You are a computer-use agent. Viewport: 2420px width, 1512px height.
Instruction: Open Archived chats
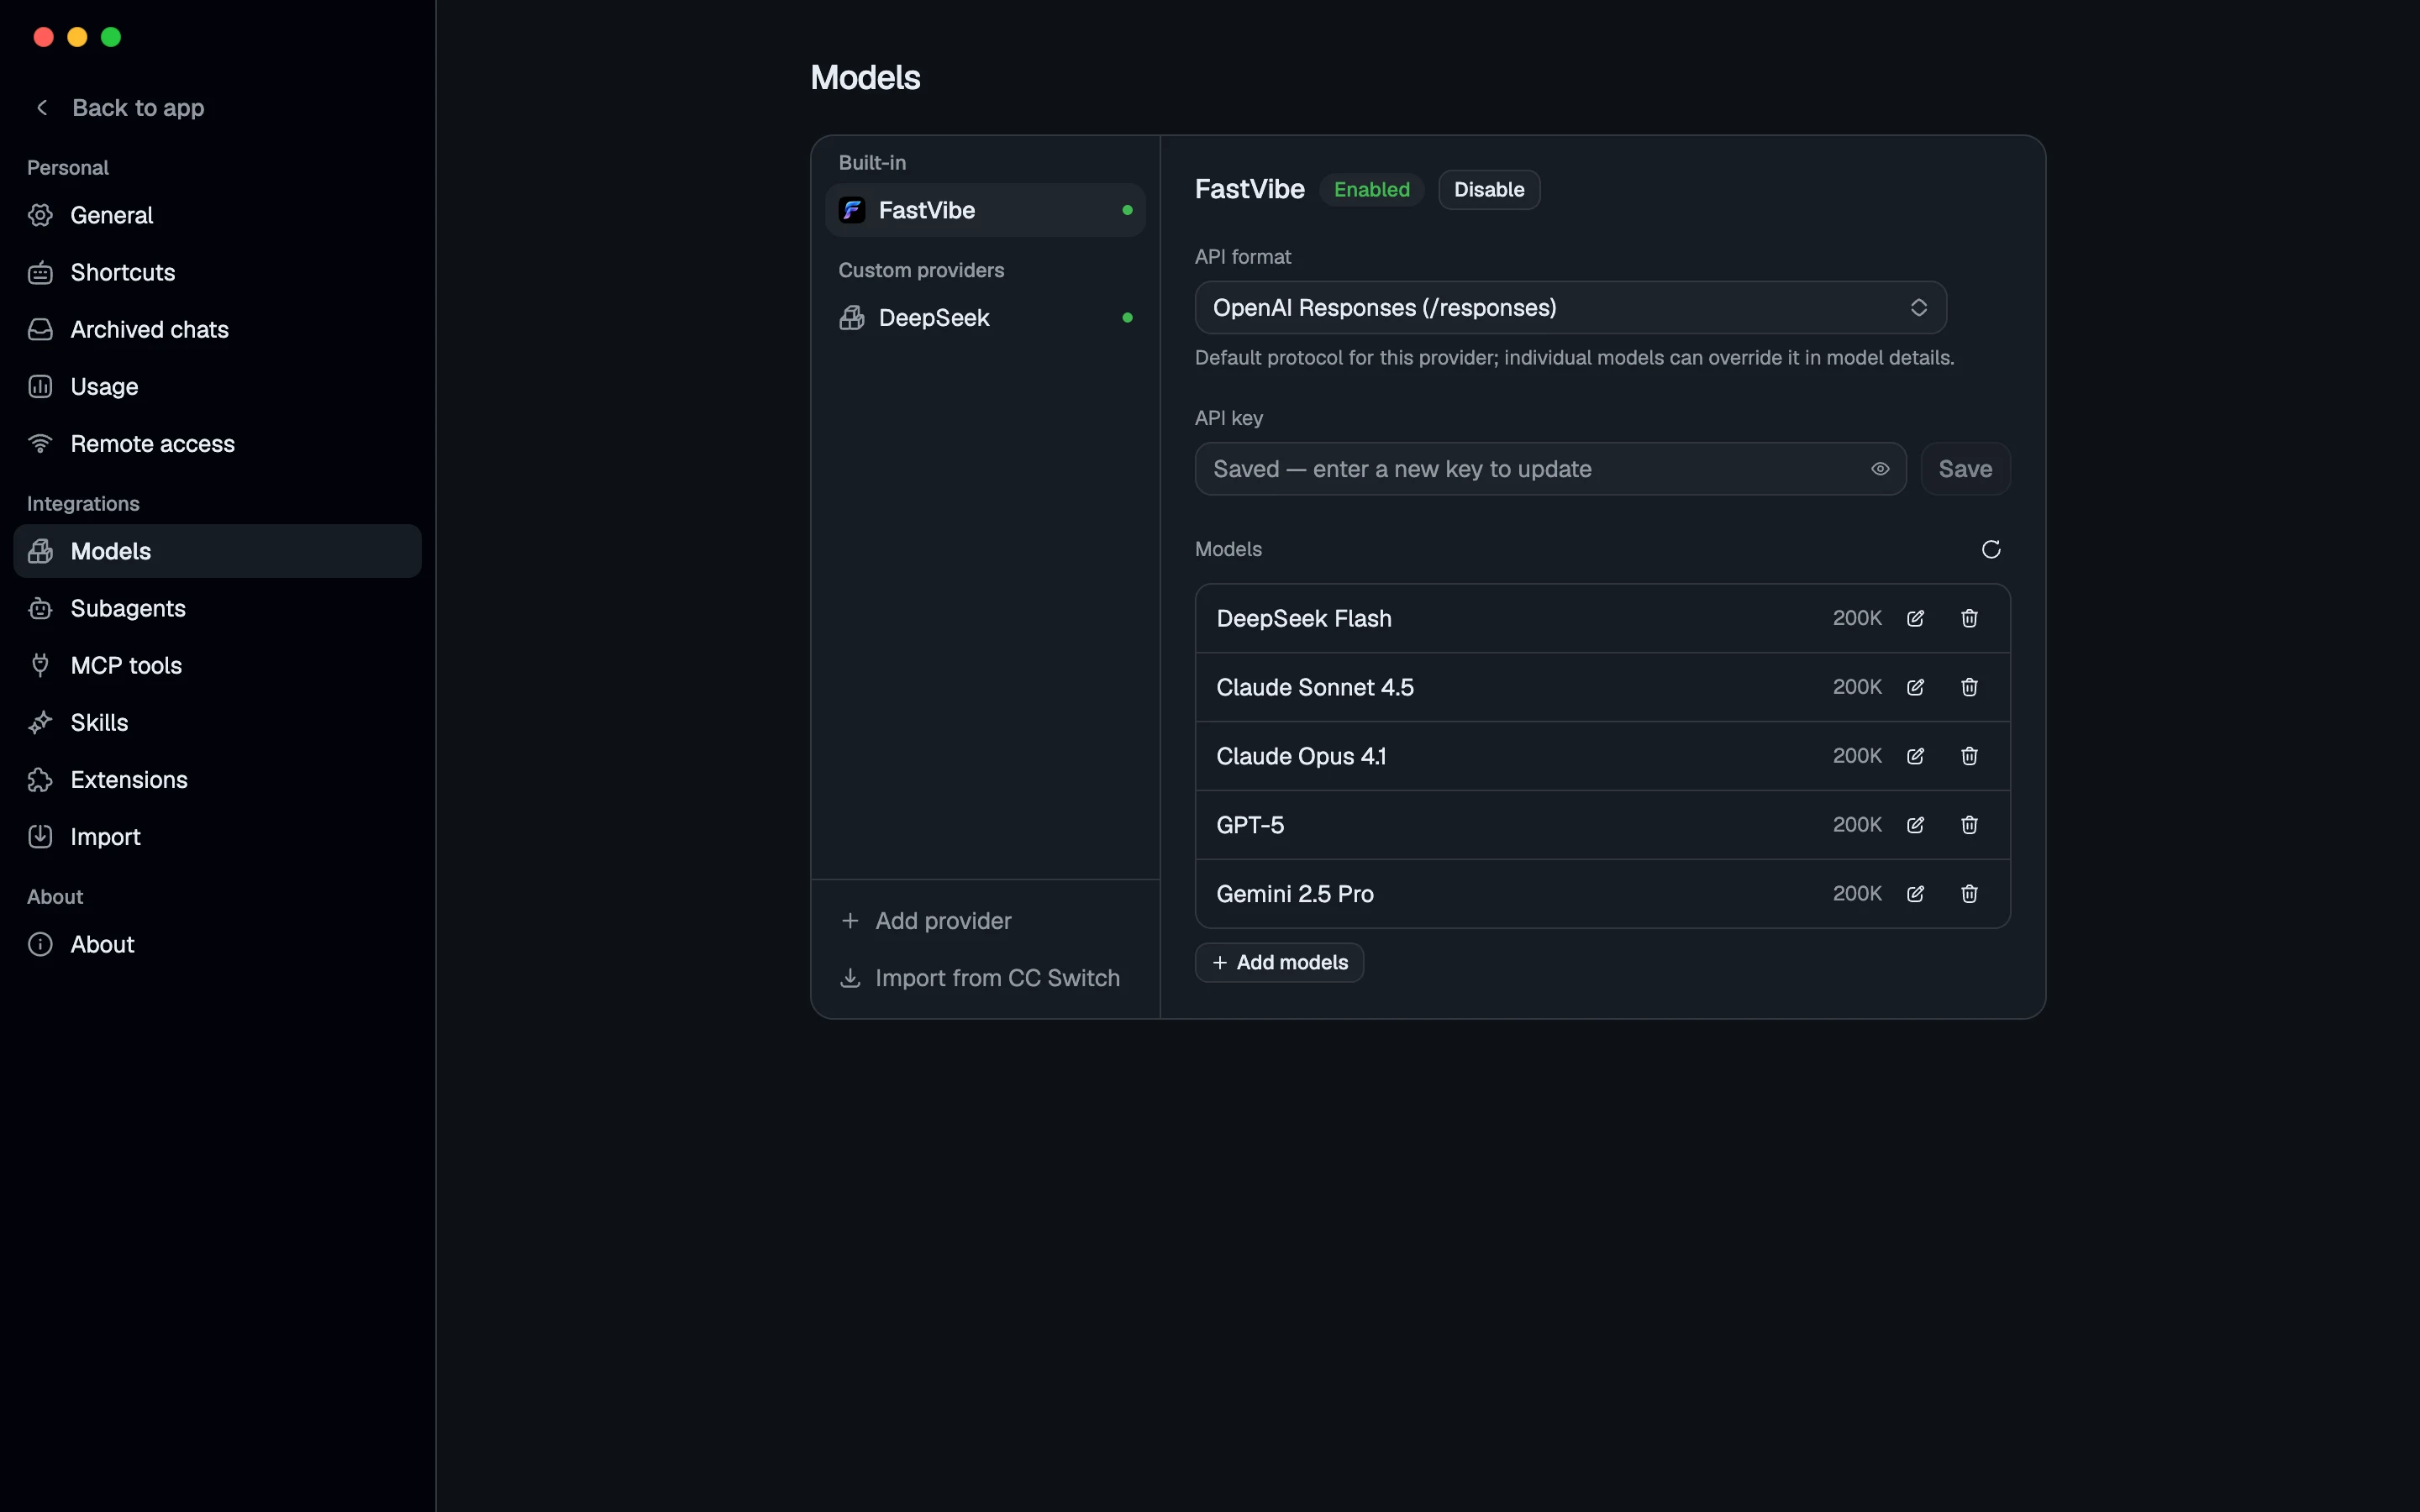coord(217,329)
